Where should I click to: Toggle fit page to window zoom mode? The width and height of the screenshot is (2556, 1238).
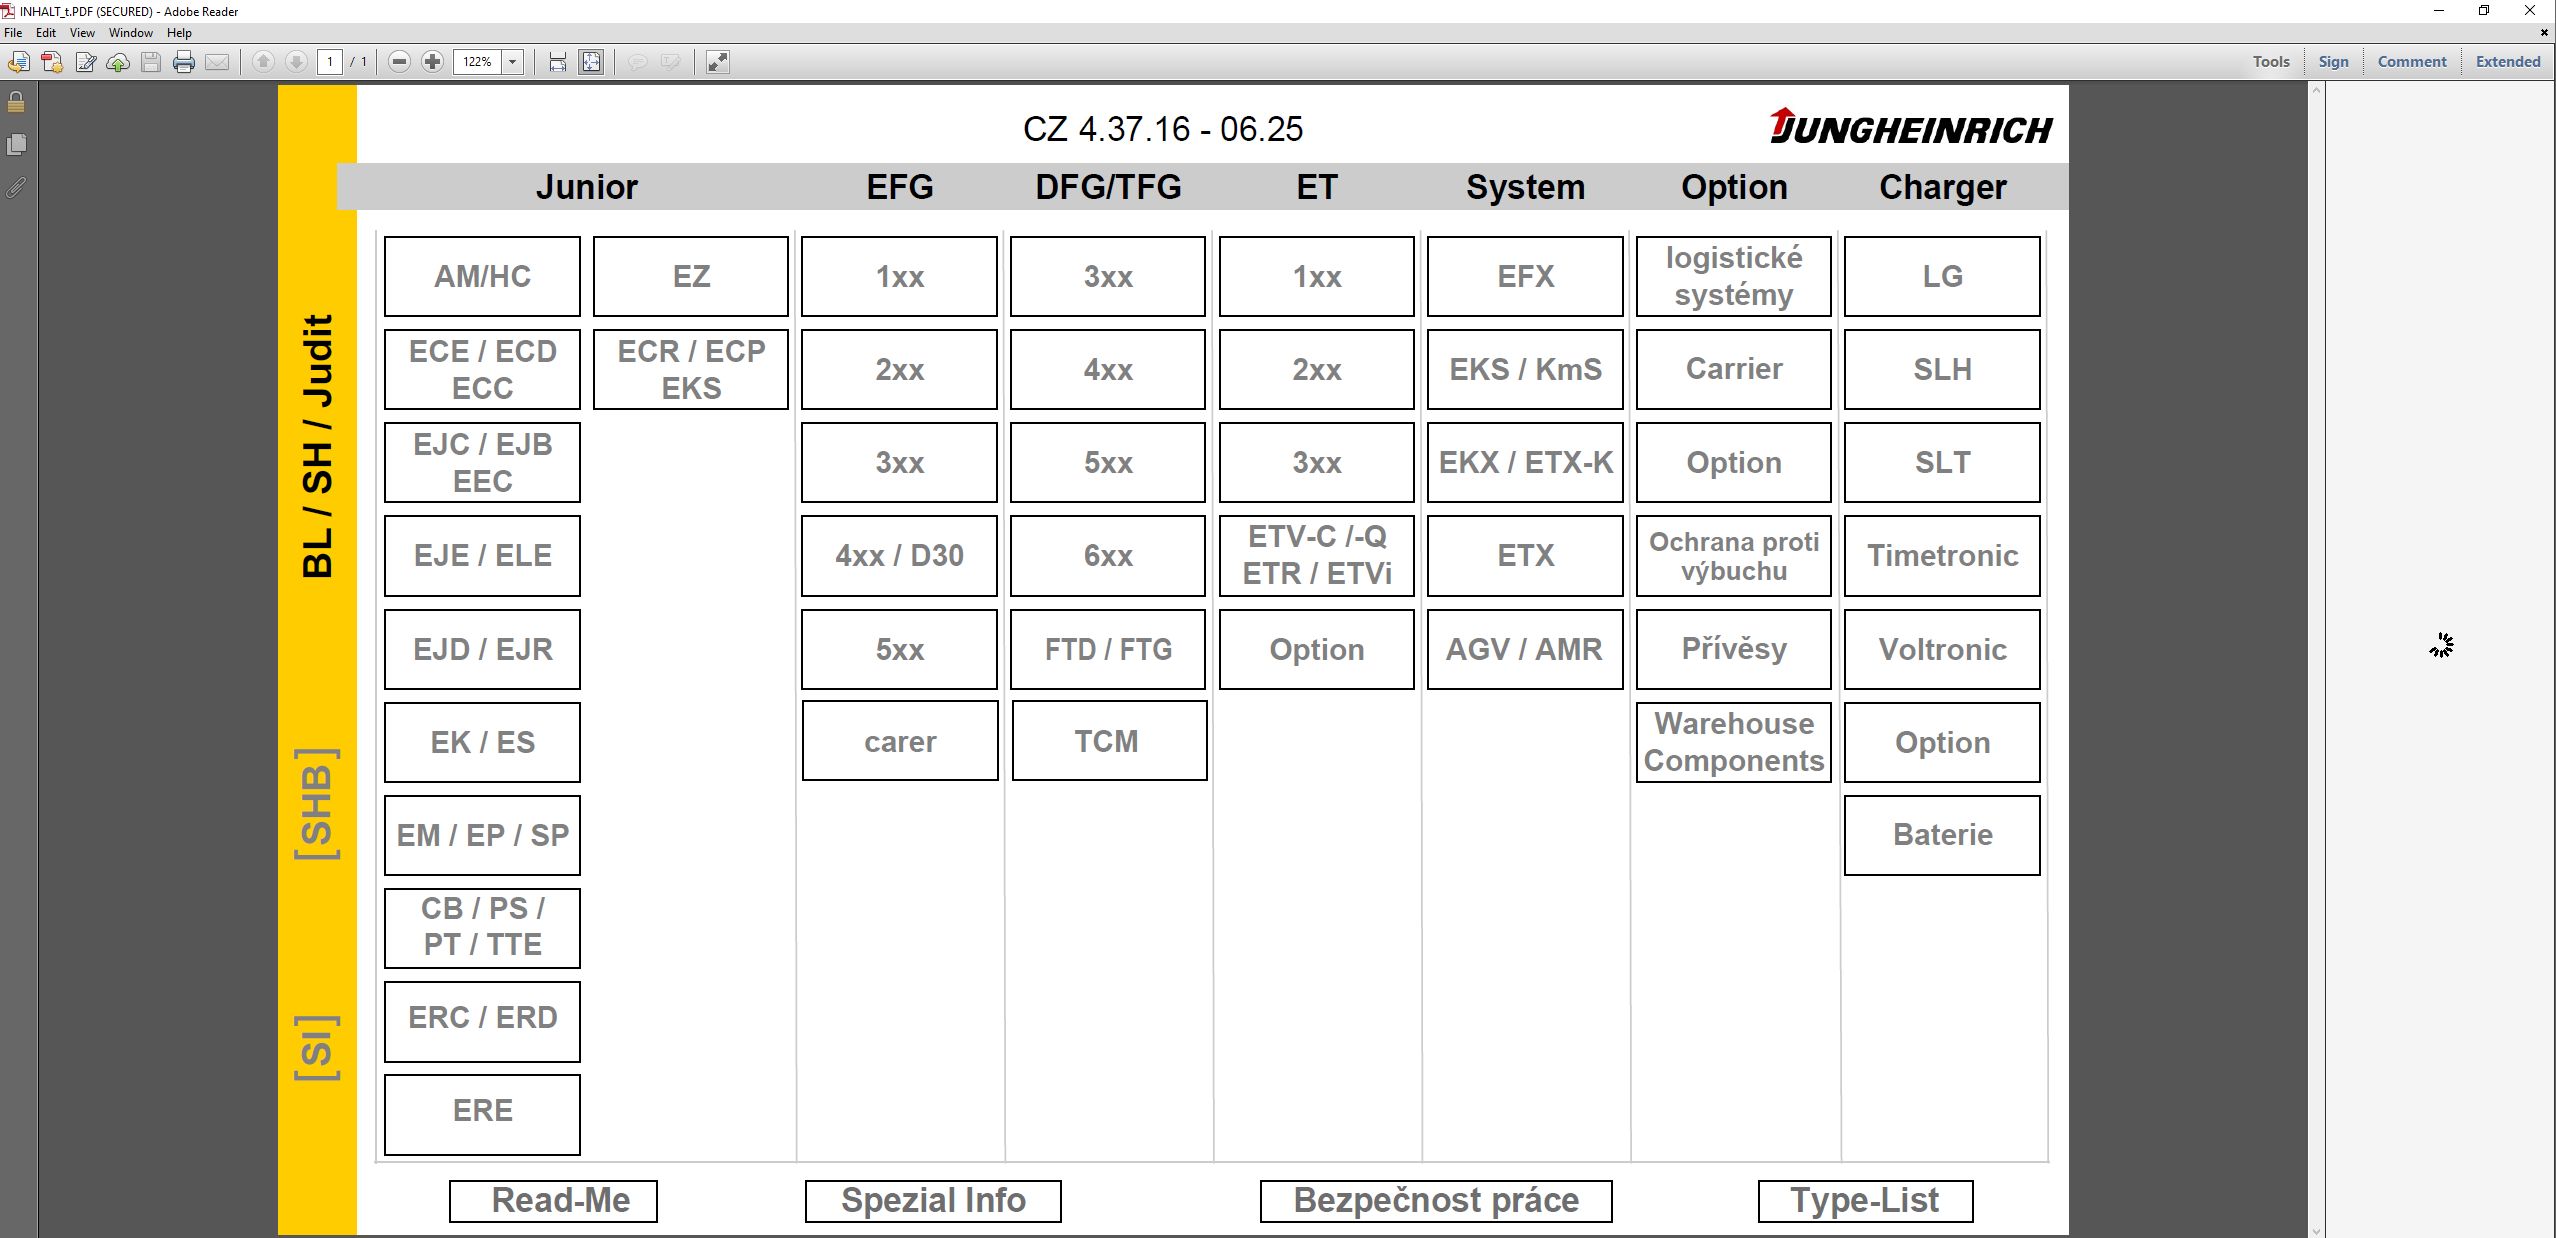(x=591, y=62)
